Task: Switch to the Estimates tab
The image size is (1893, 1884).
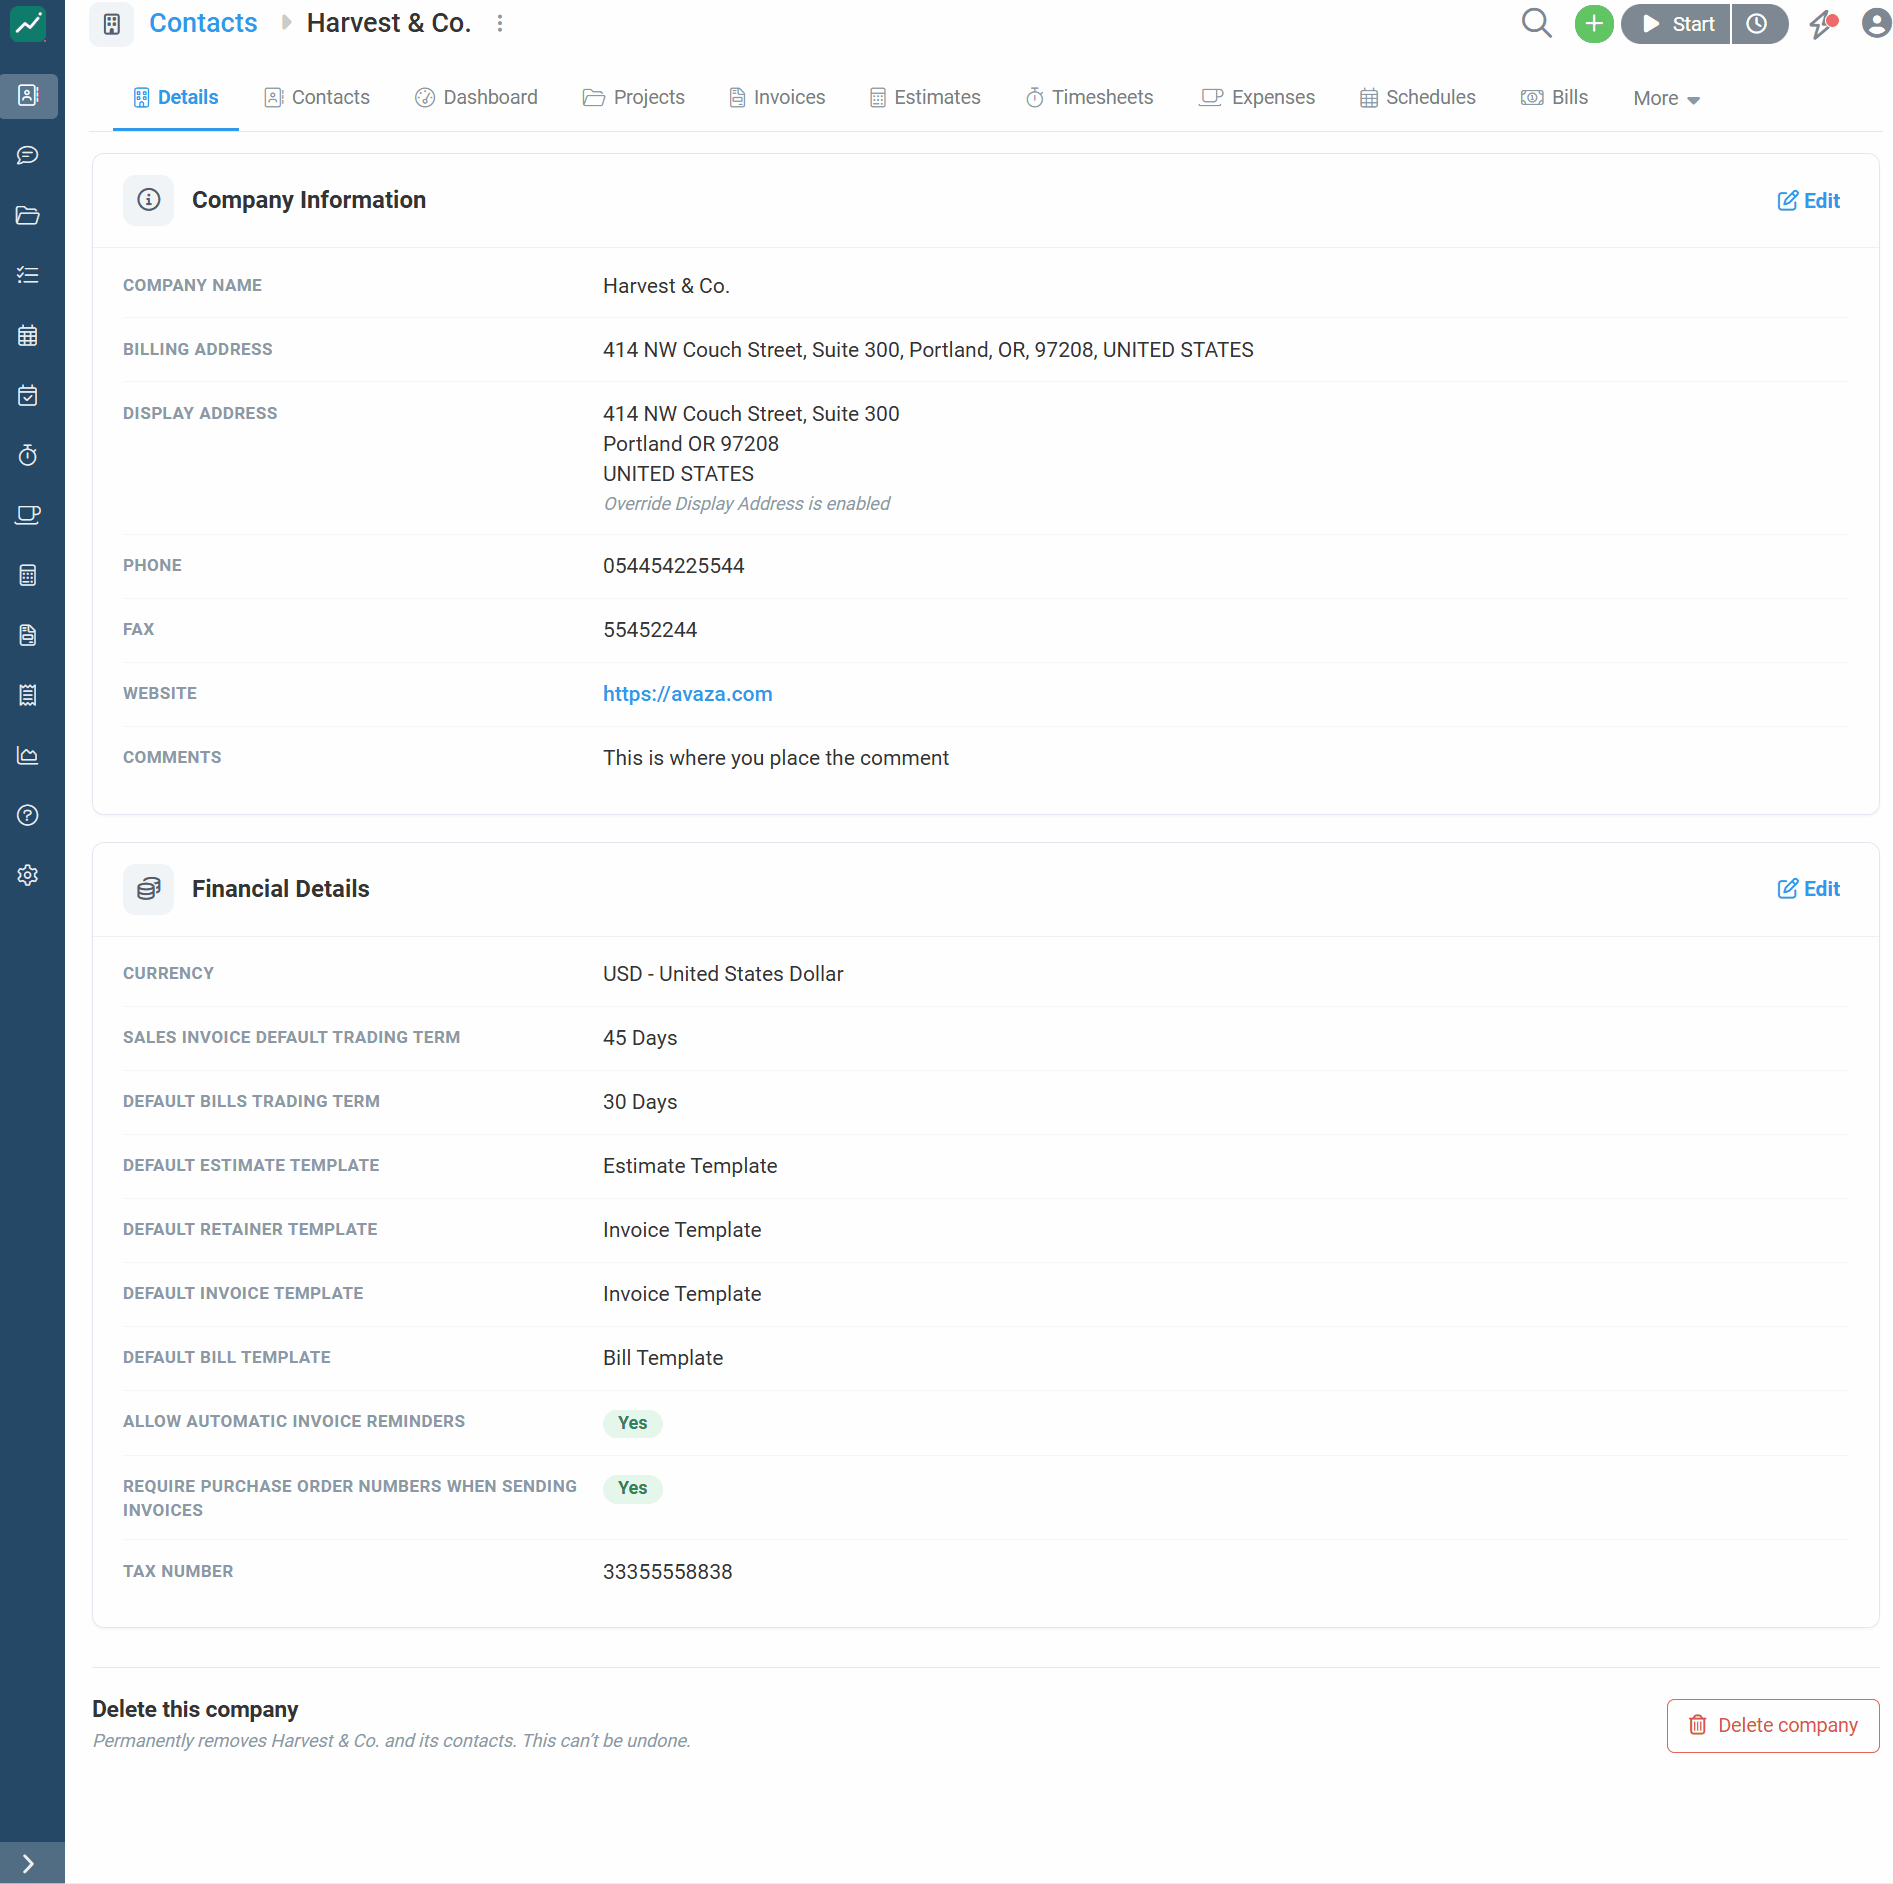Action: coord(925,98)
